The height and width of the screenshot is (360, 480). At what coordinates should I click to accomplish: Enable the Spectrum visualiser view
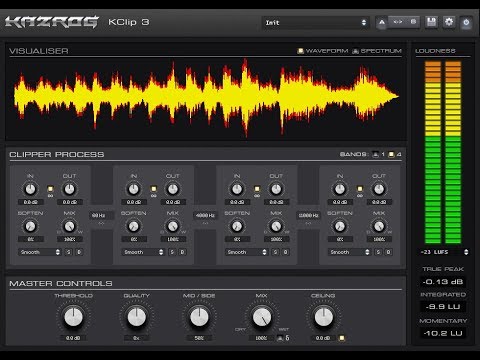(356, 51)
